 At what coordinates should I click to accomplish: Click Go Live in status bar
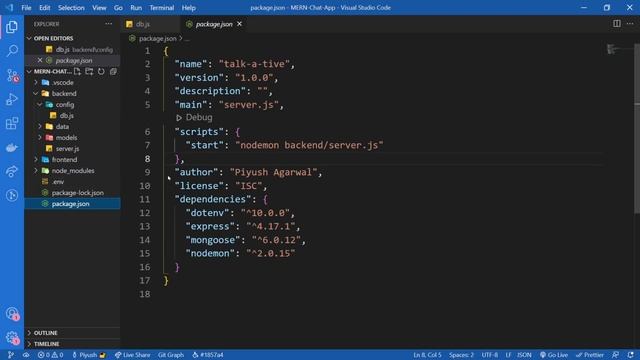click(x=554, y=355)
